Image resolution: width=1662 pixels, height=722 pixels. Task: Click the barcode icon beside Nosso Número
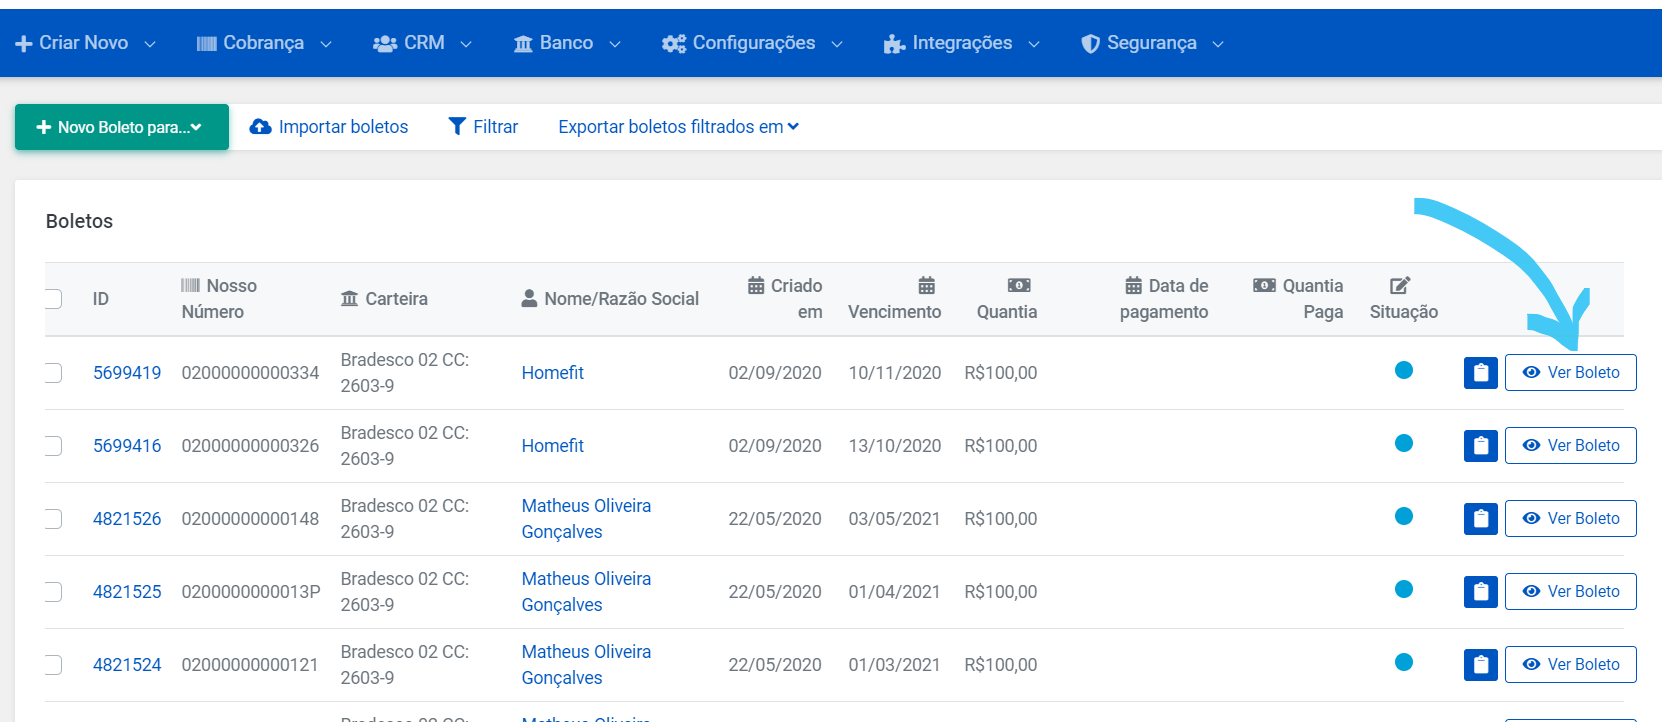coord(190,286)
